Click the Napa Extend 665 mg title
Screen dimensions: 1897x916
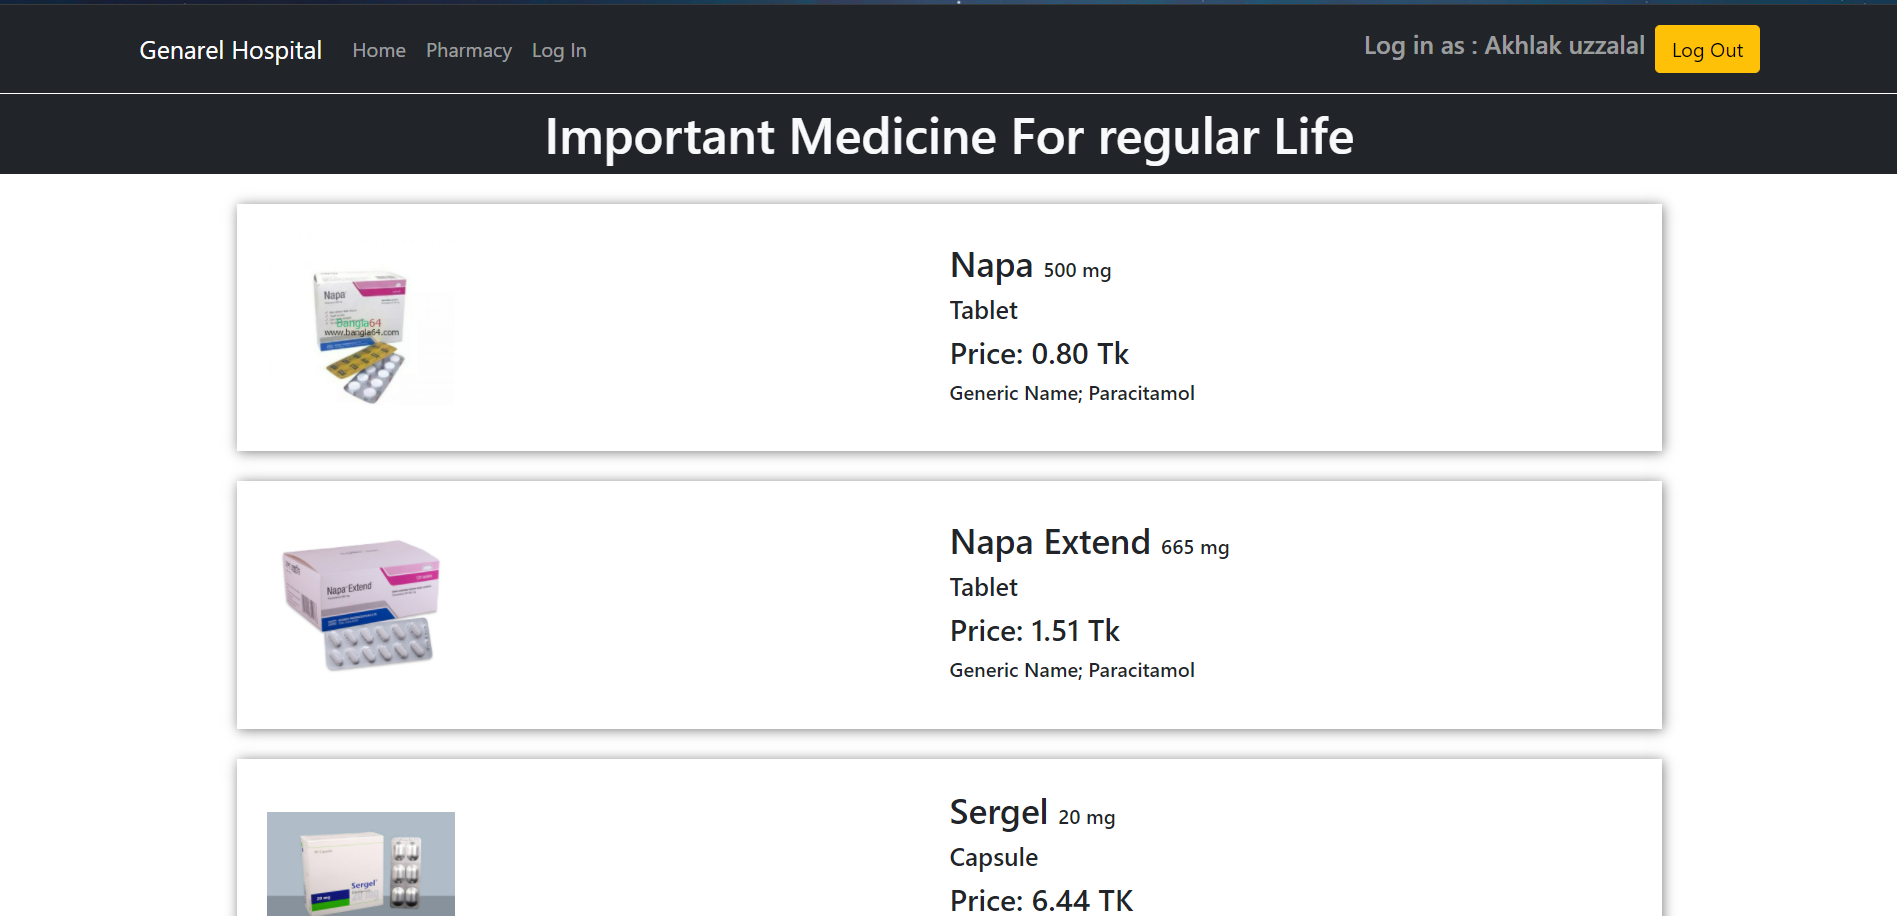point(1089,543)
